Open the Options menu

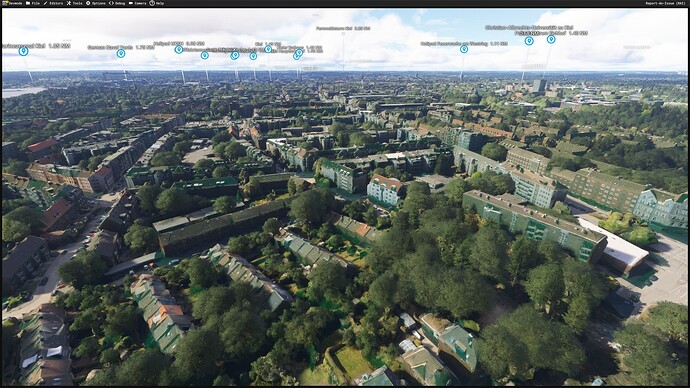(x=96, y=3)
